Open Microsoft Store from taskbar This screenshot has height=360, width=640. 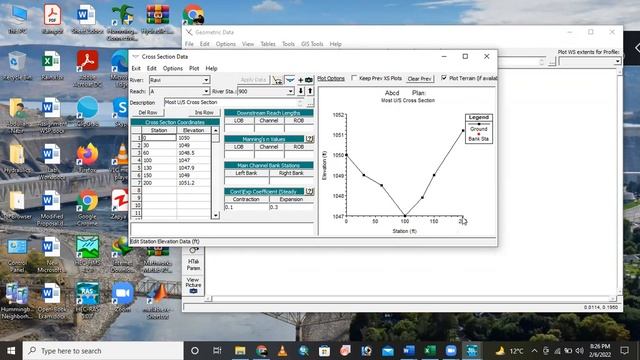coord(324,351)
